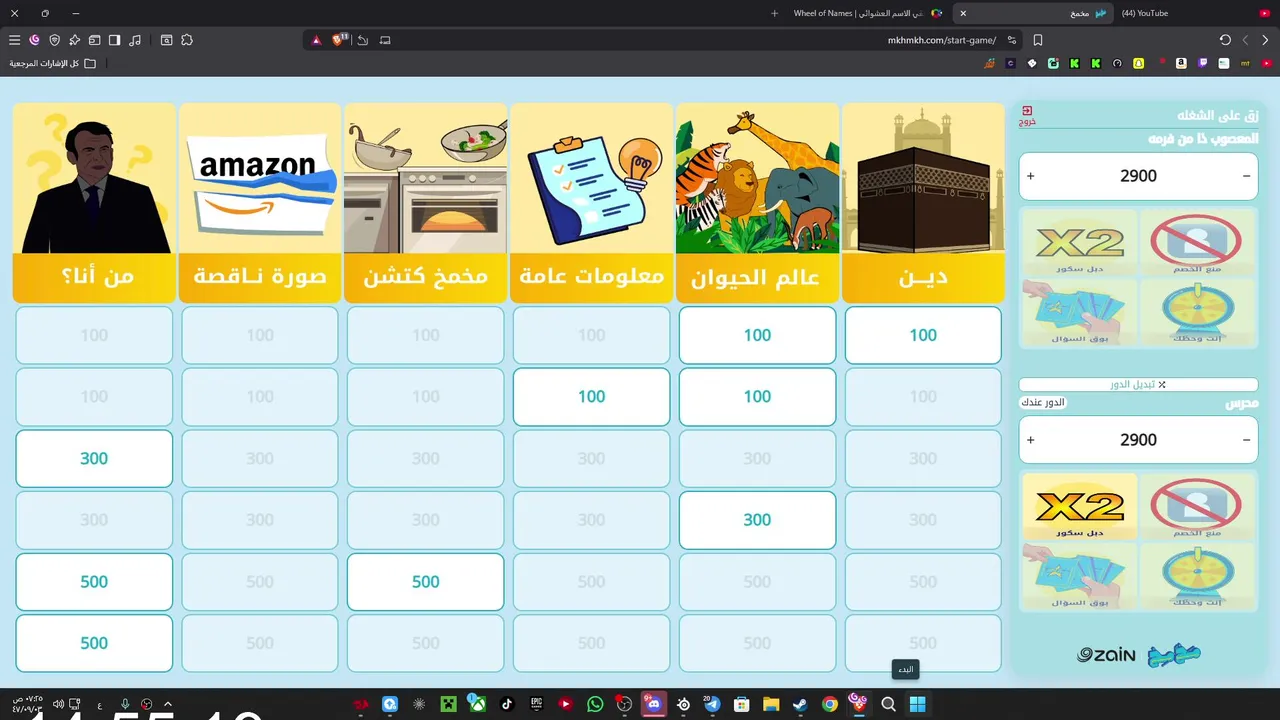Open the 500 question under مخمخ كتشن
This screenshot has height=720, width=1280.
[x=425, y=582]
